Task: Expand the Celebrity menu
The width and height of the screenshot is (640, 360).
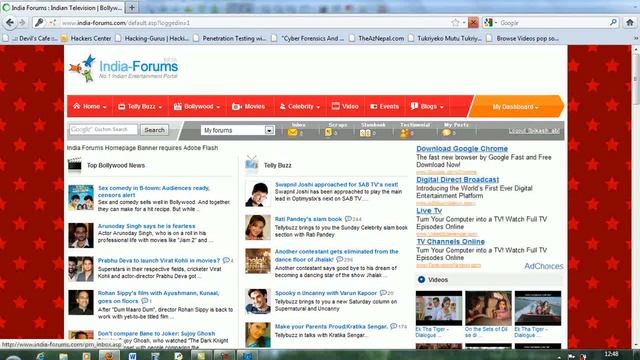Action: 300,107
